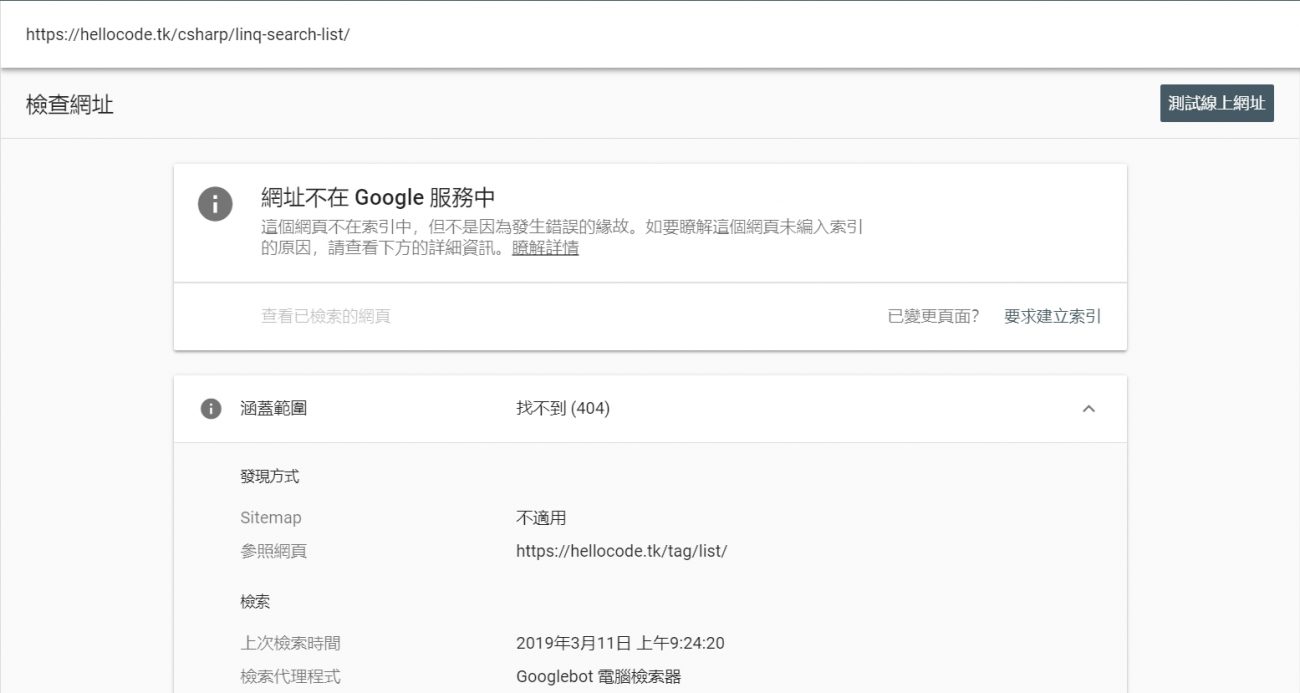Click the 測試線上網址 button
The width and height of the screenshot is (1300, 693).
coord(1217,103)
